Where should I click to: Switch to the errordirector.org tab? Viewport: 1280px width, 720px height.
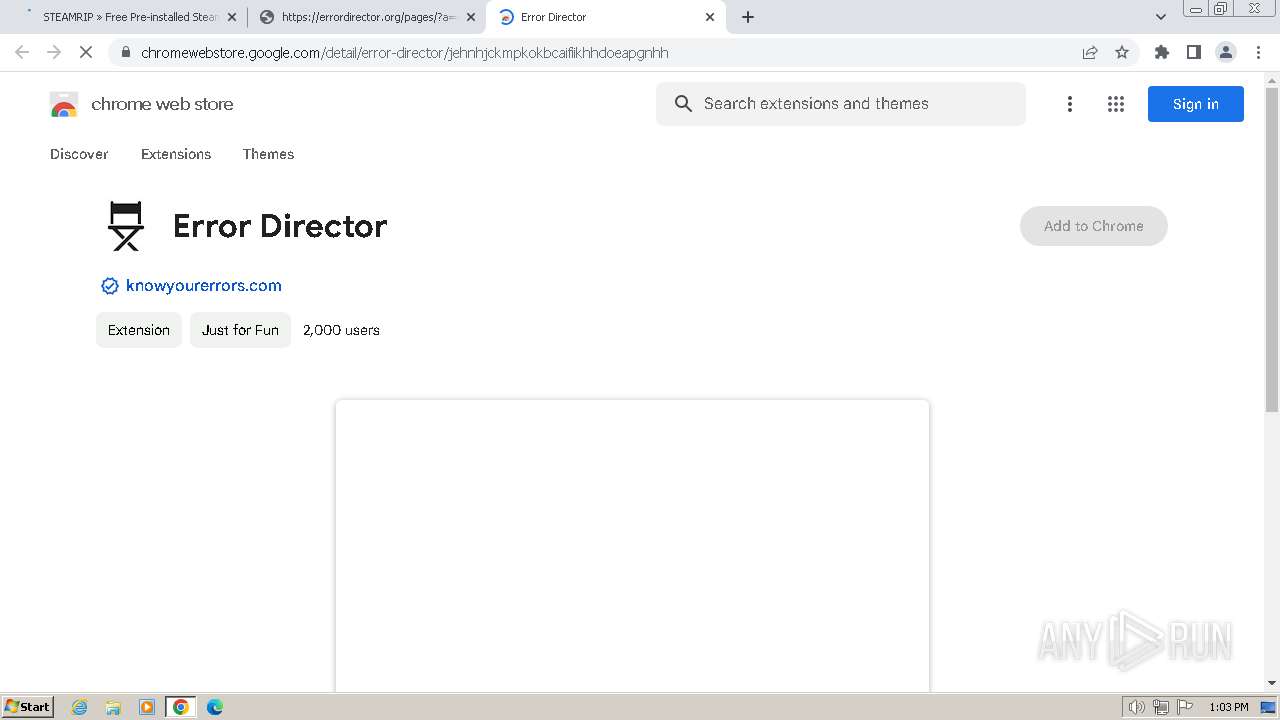pos(365,17)
